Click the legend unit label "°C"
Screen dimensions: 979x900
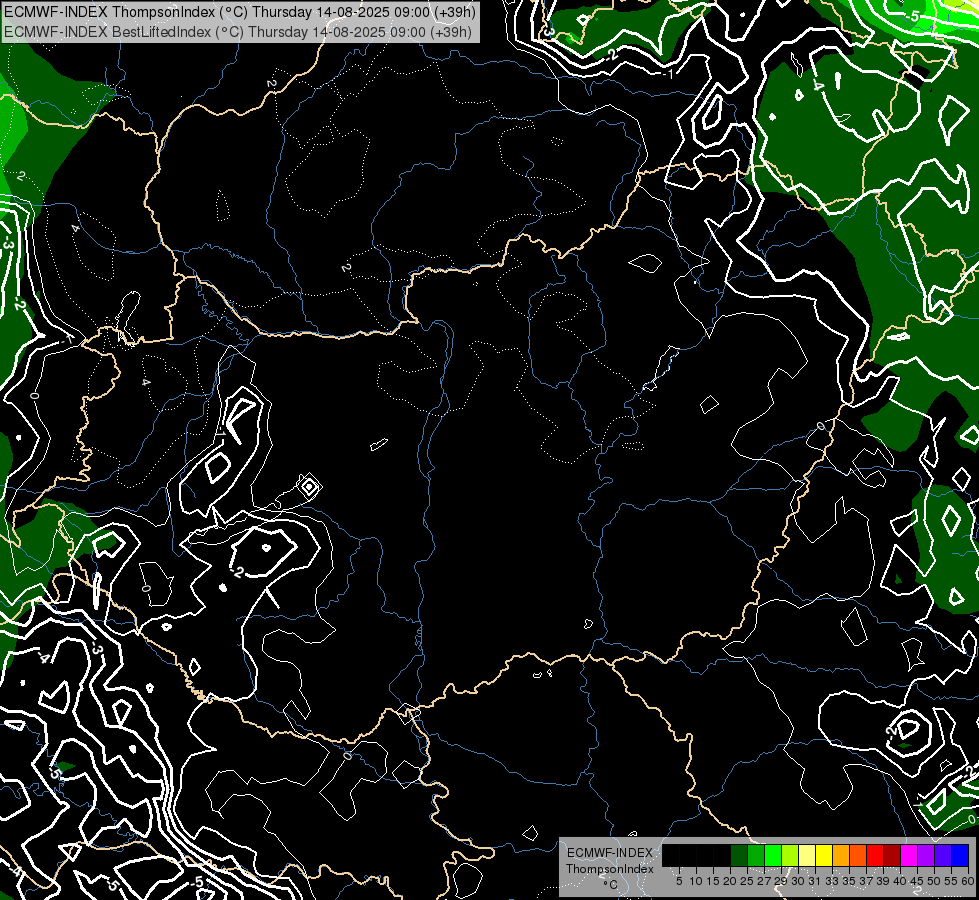611,885
